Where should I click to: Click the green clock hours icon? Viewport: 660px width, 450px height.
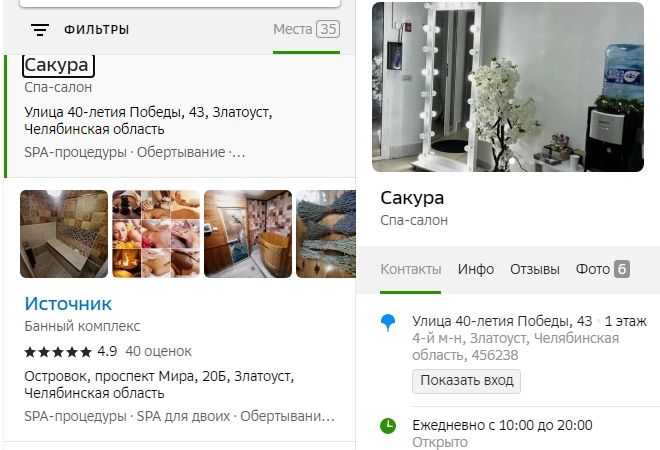coord(388,426)
